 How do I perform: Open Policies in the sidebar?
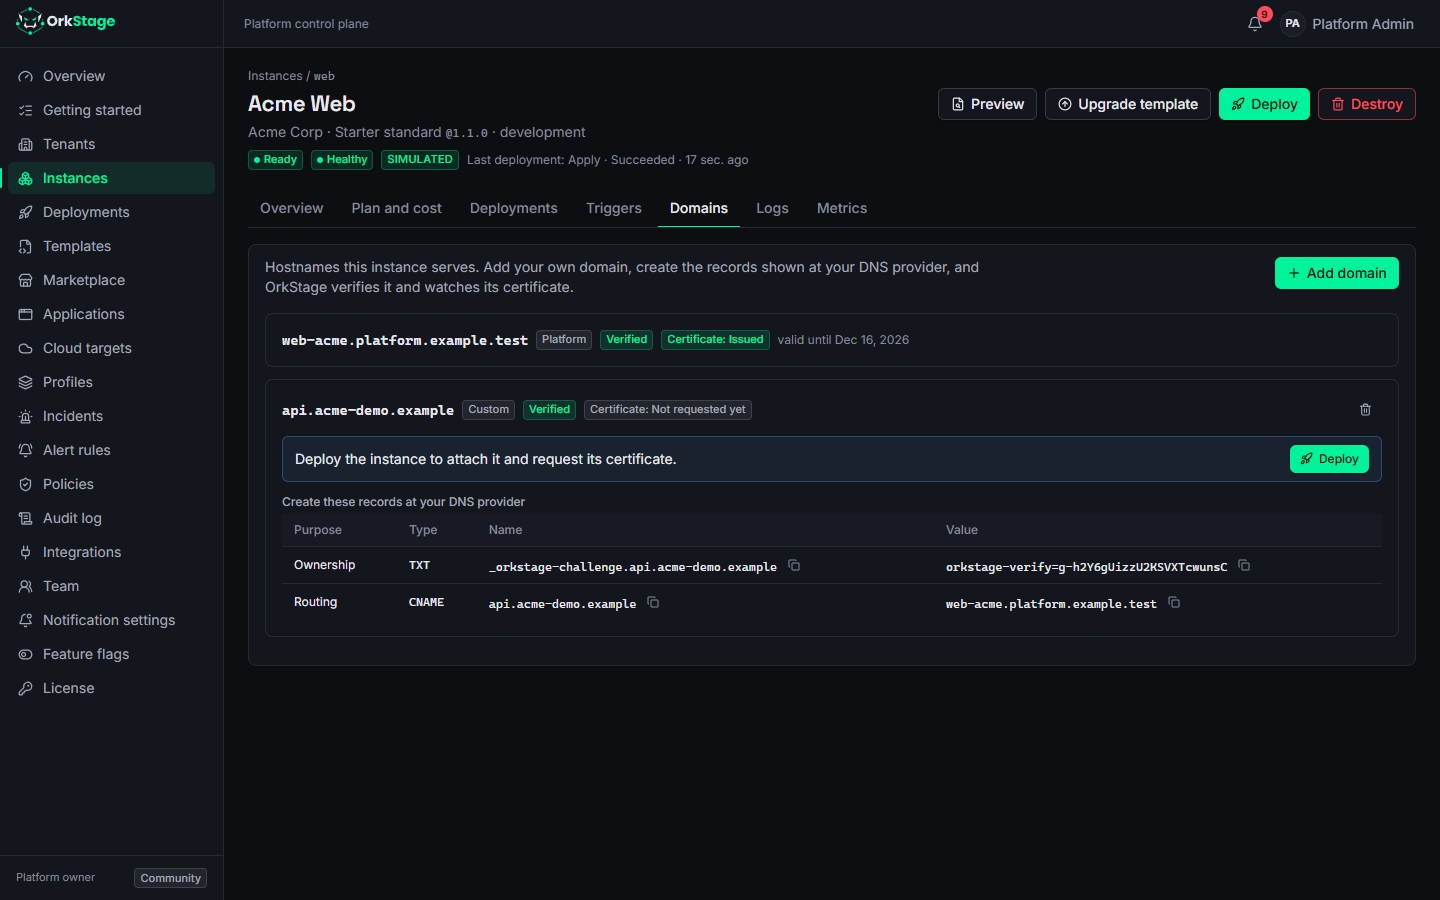pos(111,484)
